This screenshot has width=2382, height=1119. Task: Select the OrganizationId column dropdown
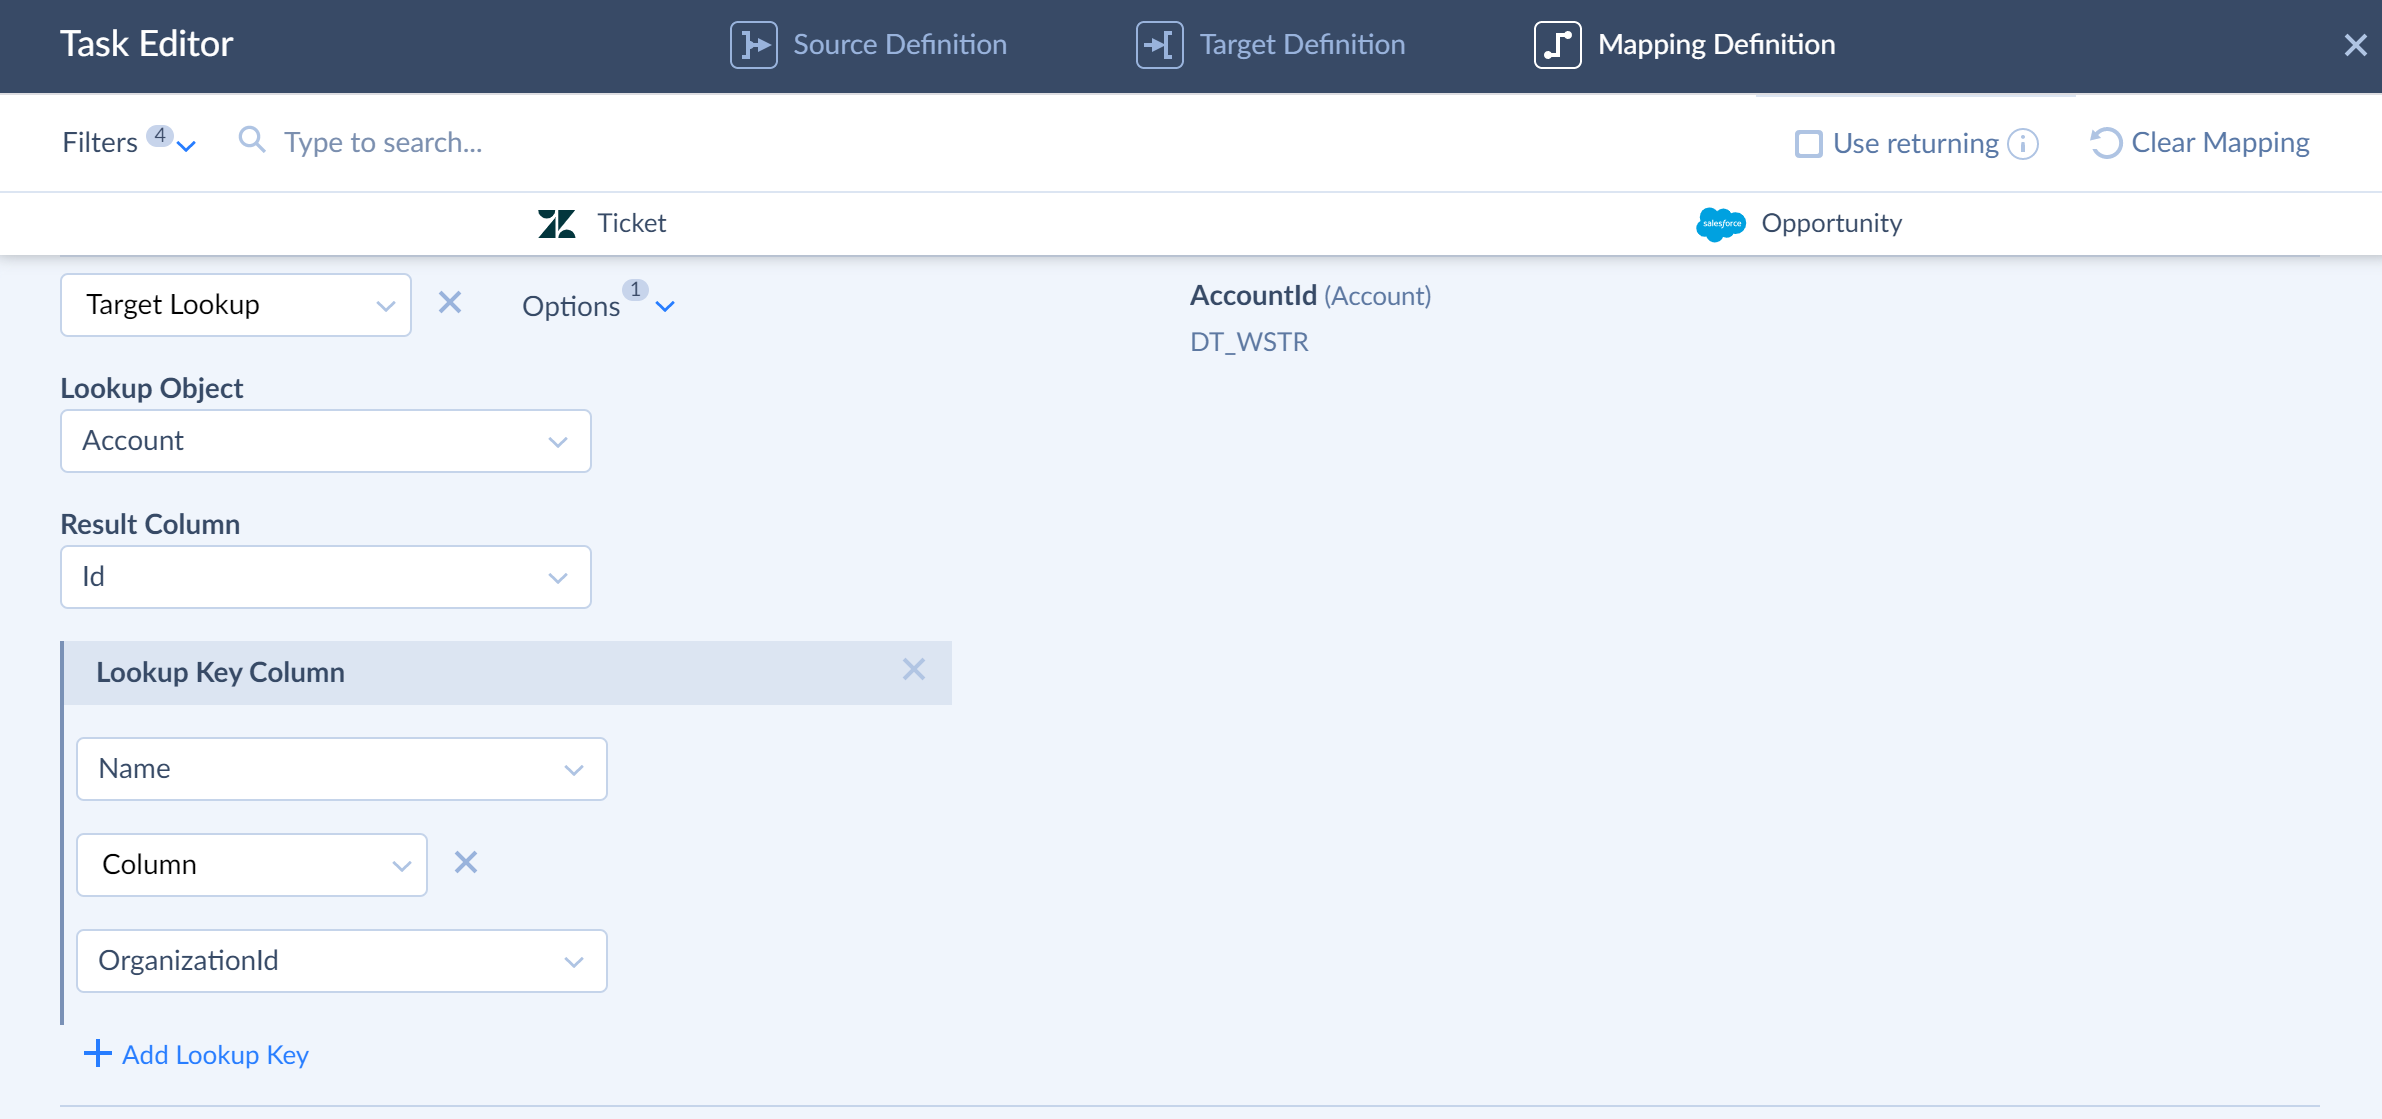click(x=342, y=960)
